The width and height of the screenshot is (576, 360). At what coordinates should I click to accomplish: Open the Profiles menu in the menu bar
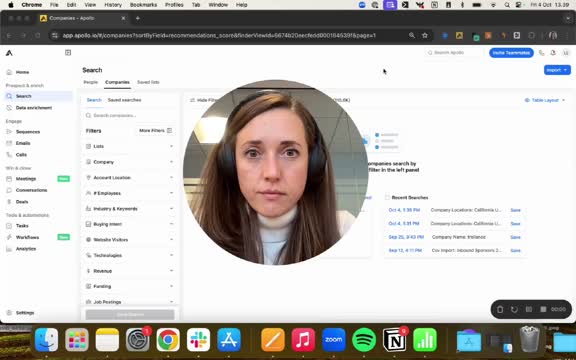click(x=174, y=5)
